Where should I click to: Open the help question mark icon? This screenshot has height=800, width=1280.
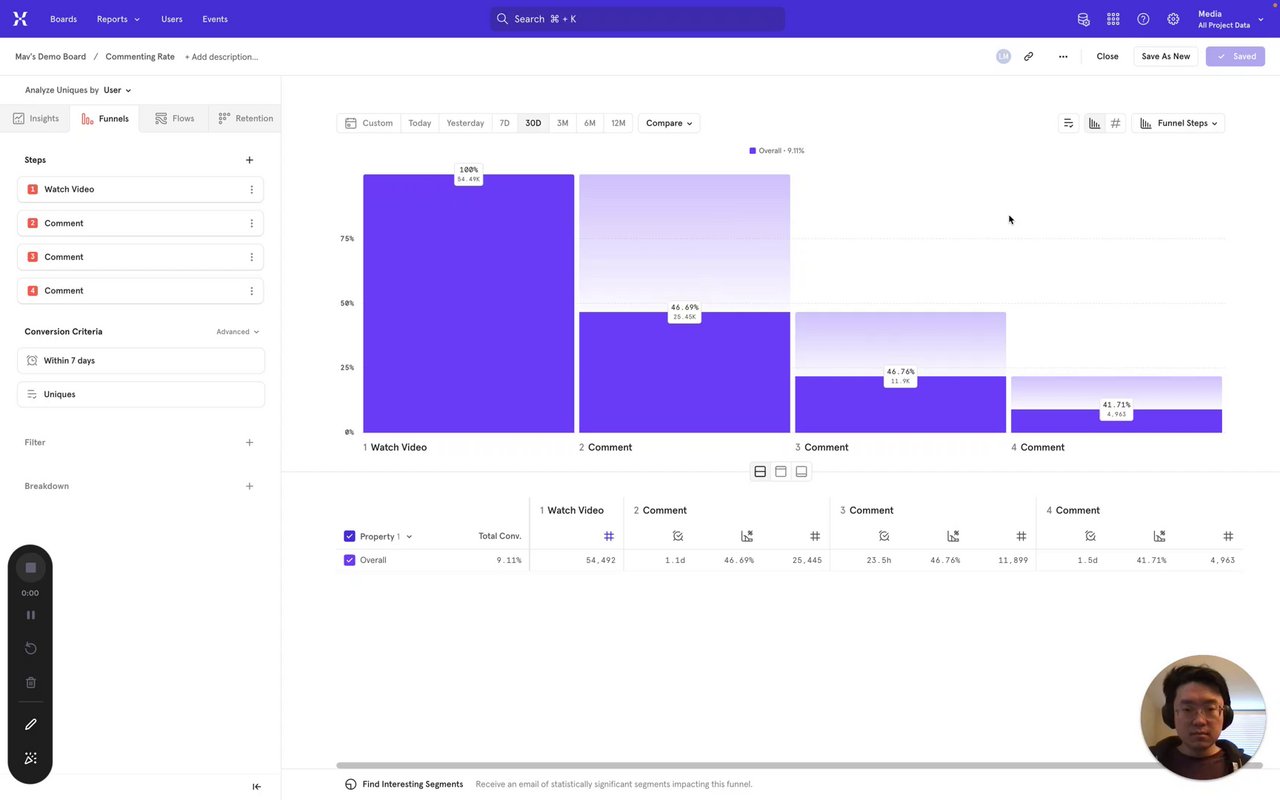(x=1143, y=19)
